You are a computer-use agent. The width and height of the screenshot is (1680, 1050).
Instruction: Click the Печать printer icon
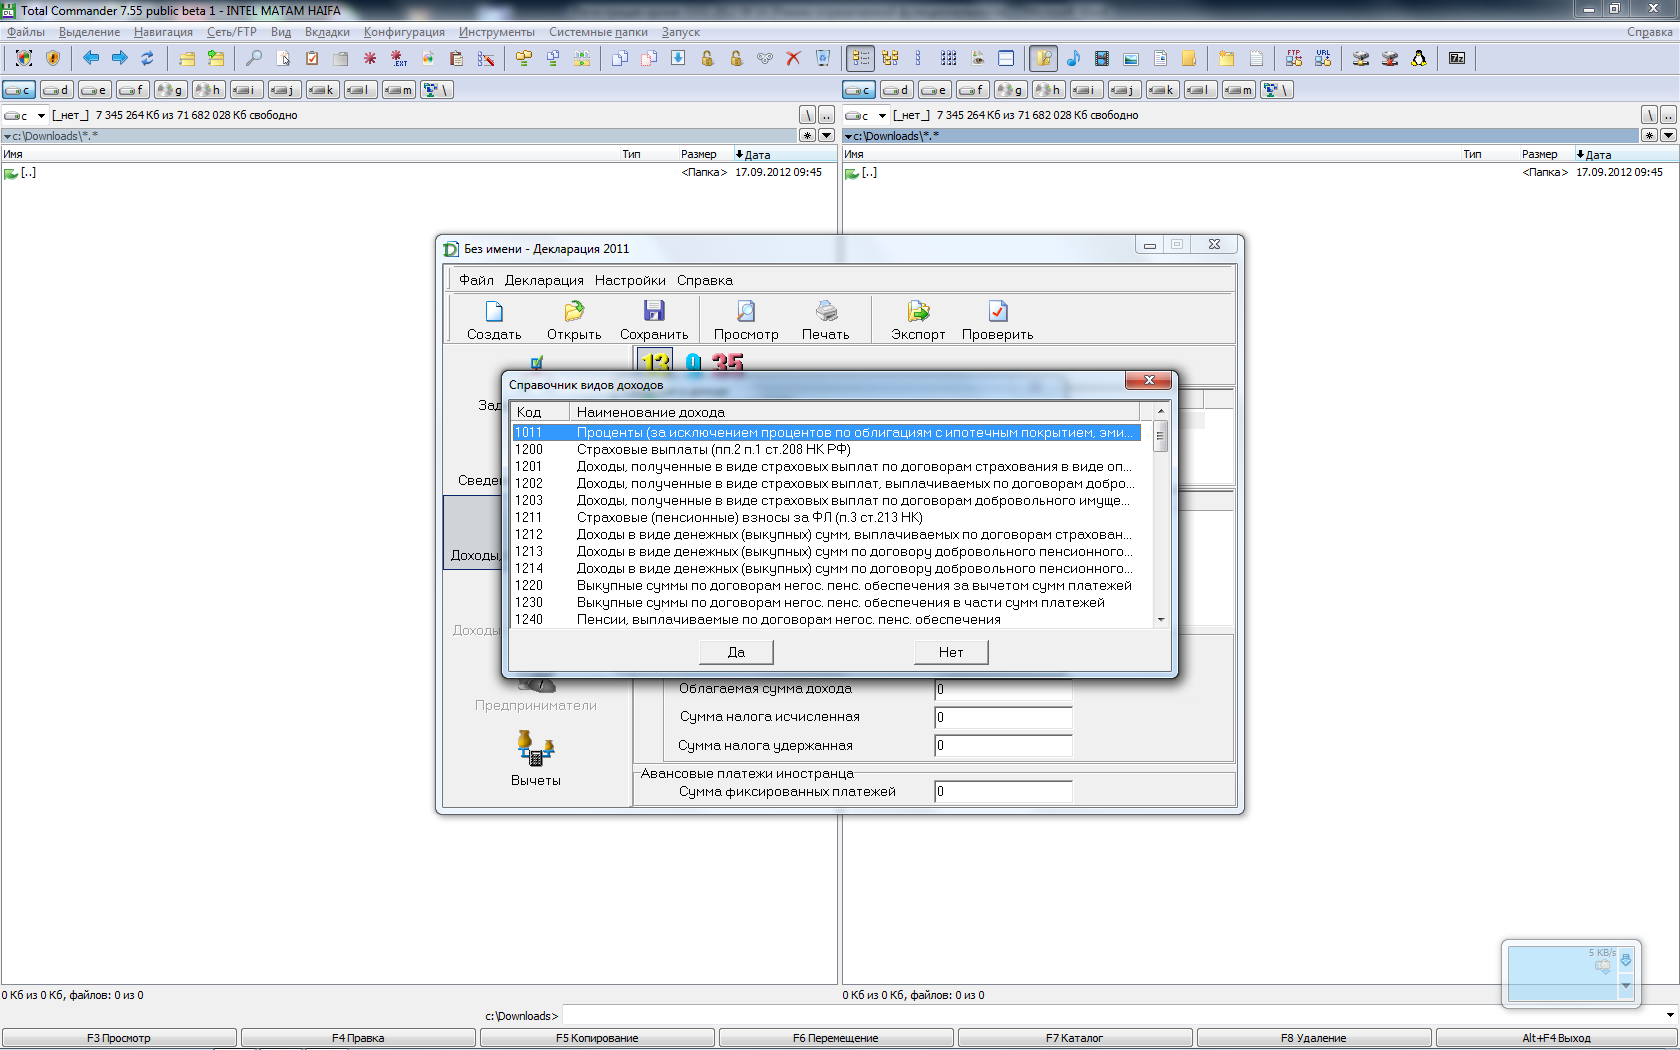click(826, 312)
